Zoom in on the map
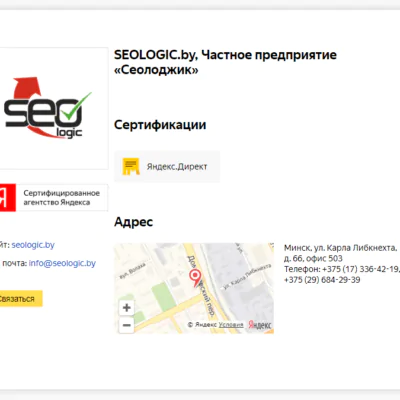The height and width of the screenshot is (400, 400). pos(127,307)
